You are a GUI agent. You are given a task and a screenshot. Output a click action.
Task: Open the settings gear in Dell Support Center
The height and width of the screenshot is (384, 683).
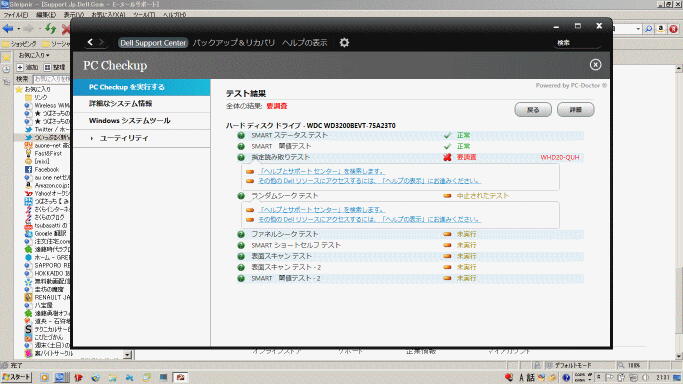point(344,43)
